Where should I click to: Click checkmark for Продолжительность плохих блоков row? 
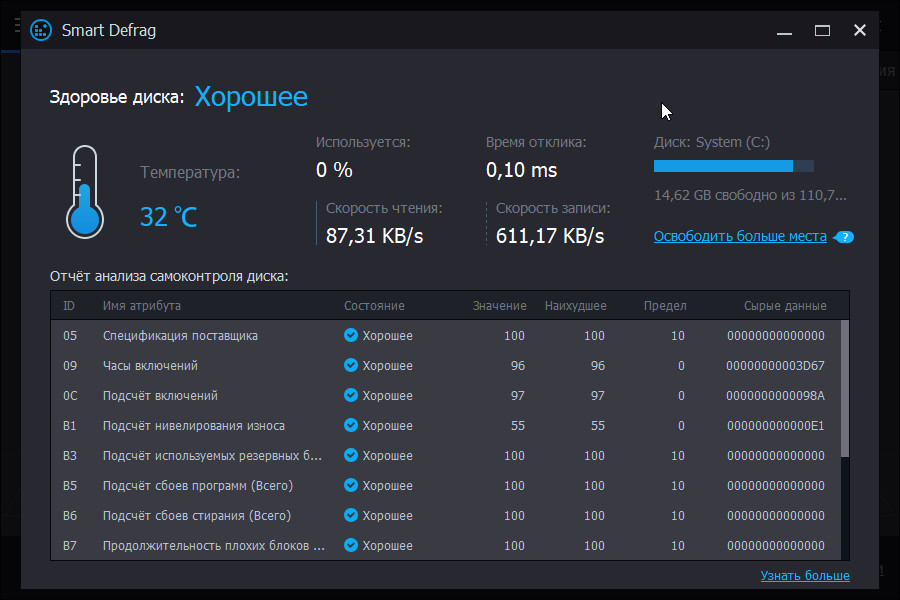tap(349, 545)
